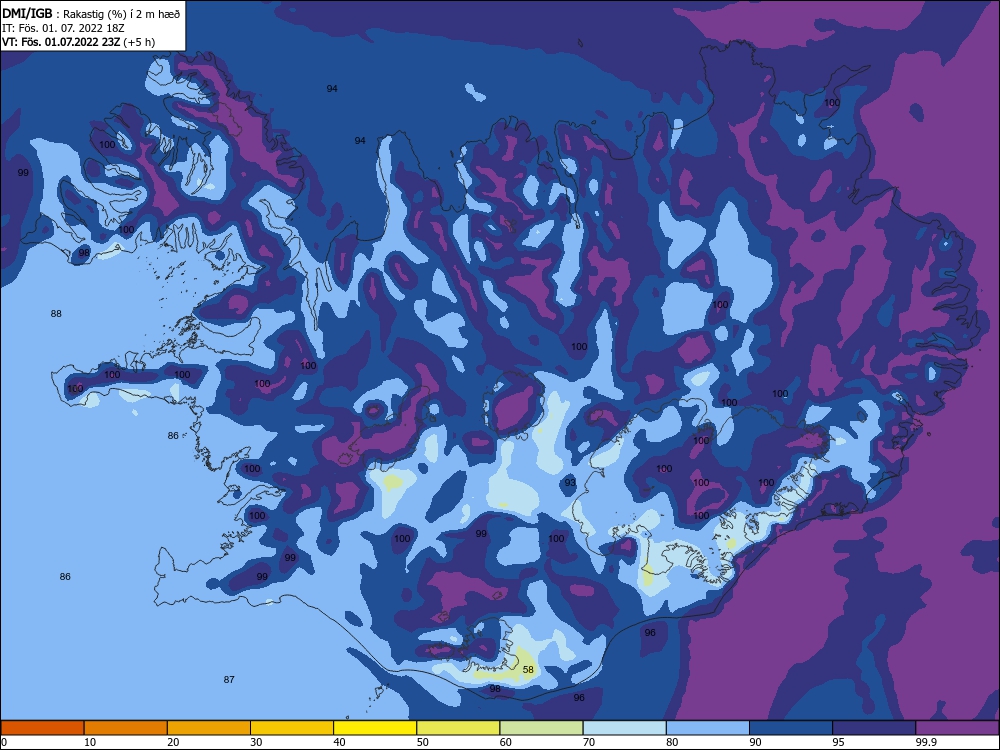The image size is (1000, 750).
Task: Choose the amber 30–40 legend swatch
Action: [x=292, y=728]
